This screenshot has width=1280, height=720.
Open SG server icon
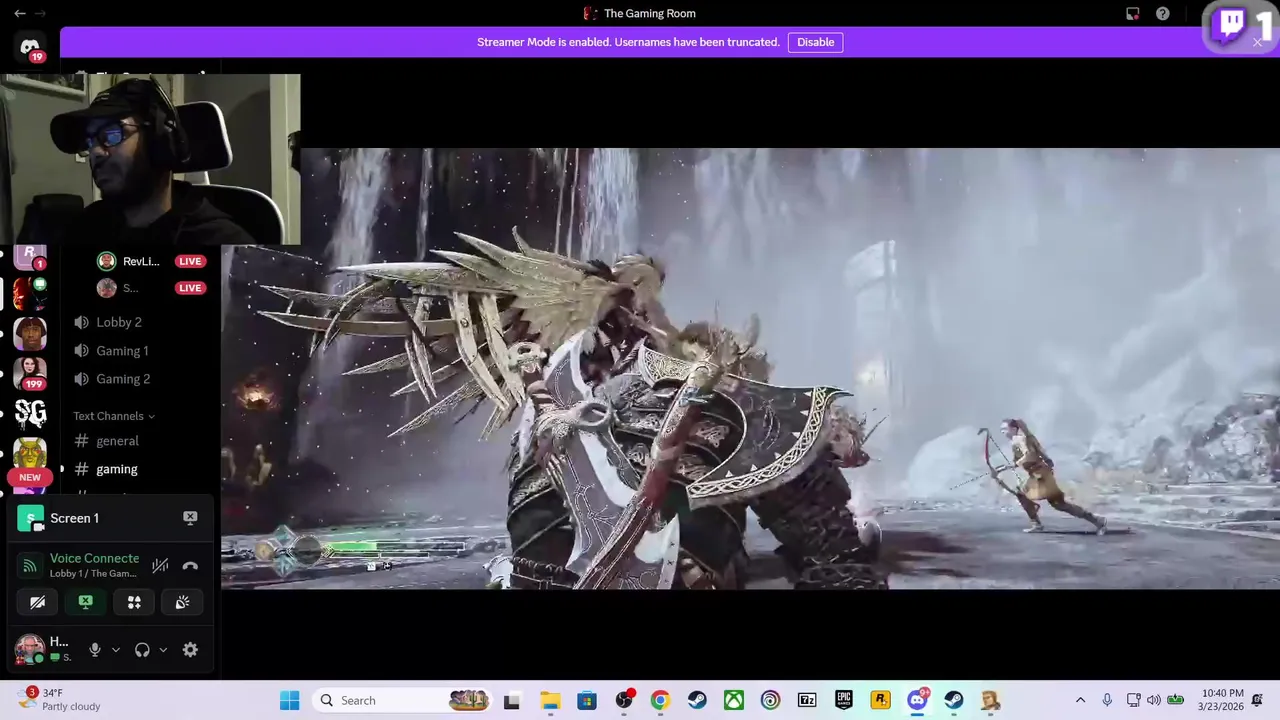click(30, 412)
